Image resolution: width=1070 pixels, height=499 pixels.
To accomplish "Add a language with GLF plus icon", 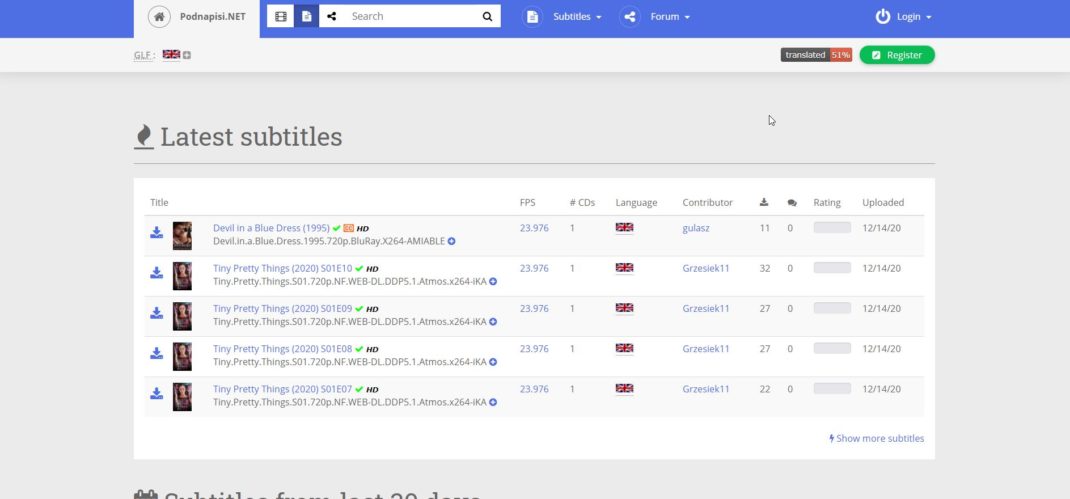I will click(x=187, y=55).
